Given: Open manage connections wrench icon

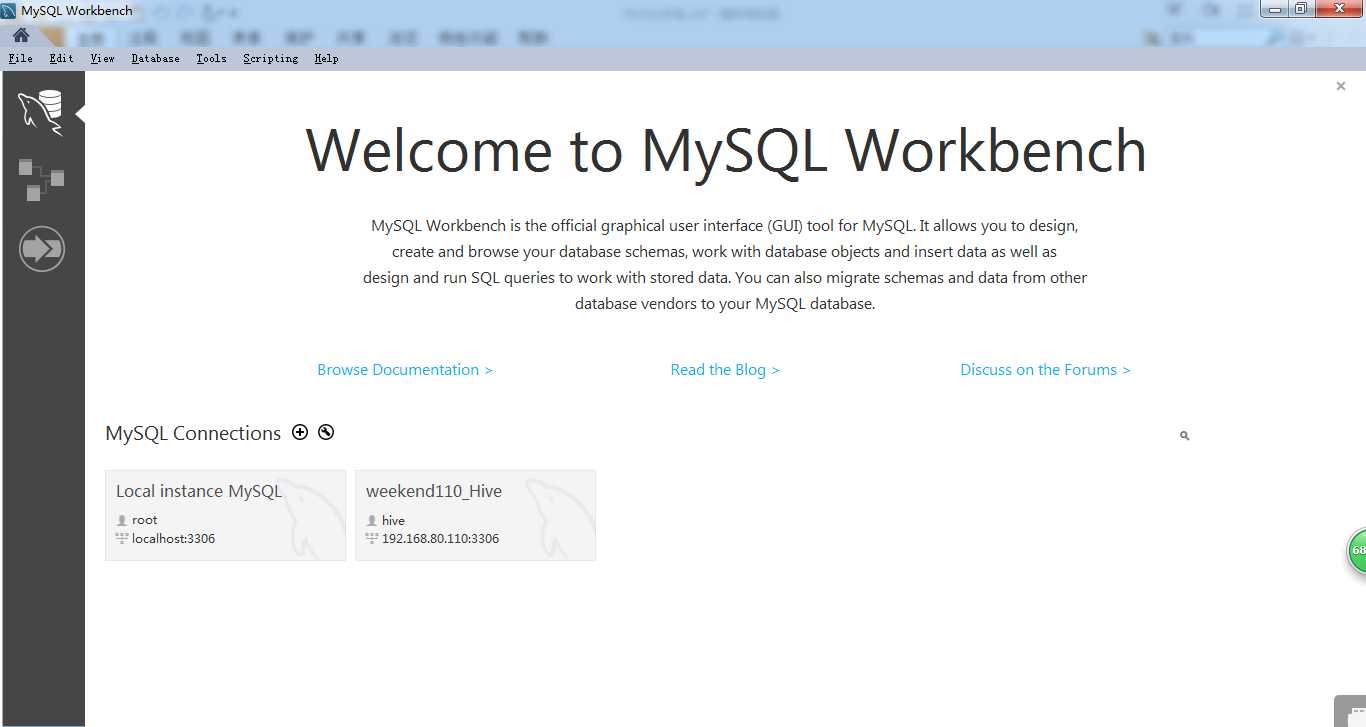Looking at the screenshot, I should point(326,432).
